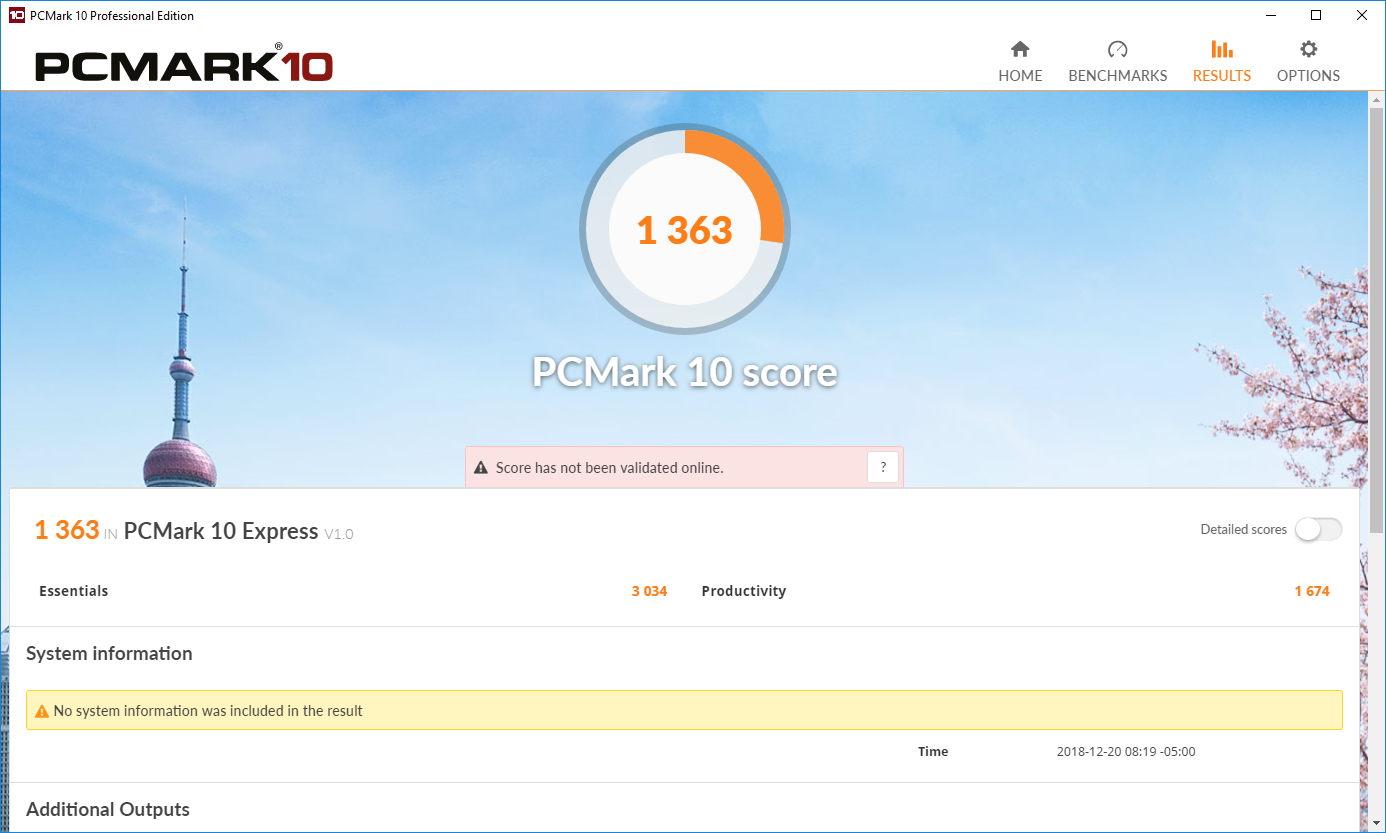Click the gear icon above Options
This screenshot has width=1386, height=833.
click(1308, 49)
